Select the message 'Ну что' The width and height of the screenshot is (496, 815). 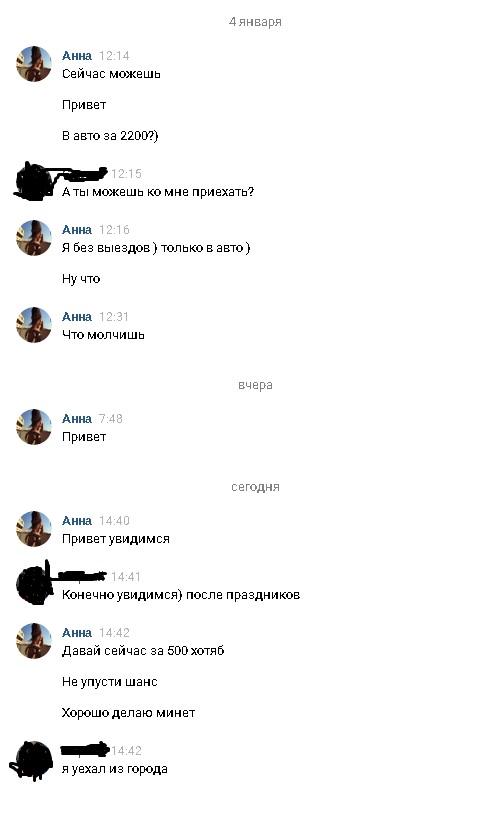point(81,279)
